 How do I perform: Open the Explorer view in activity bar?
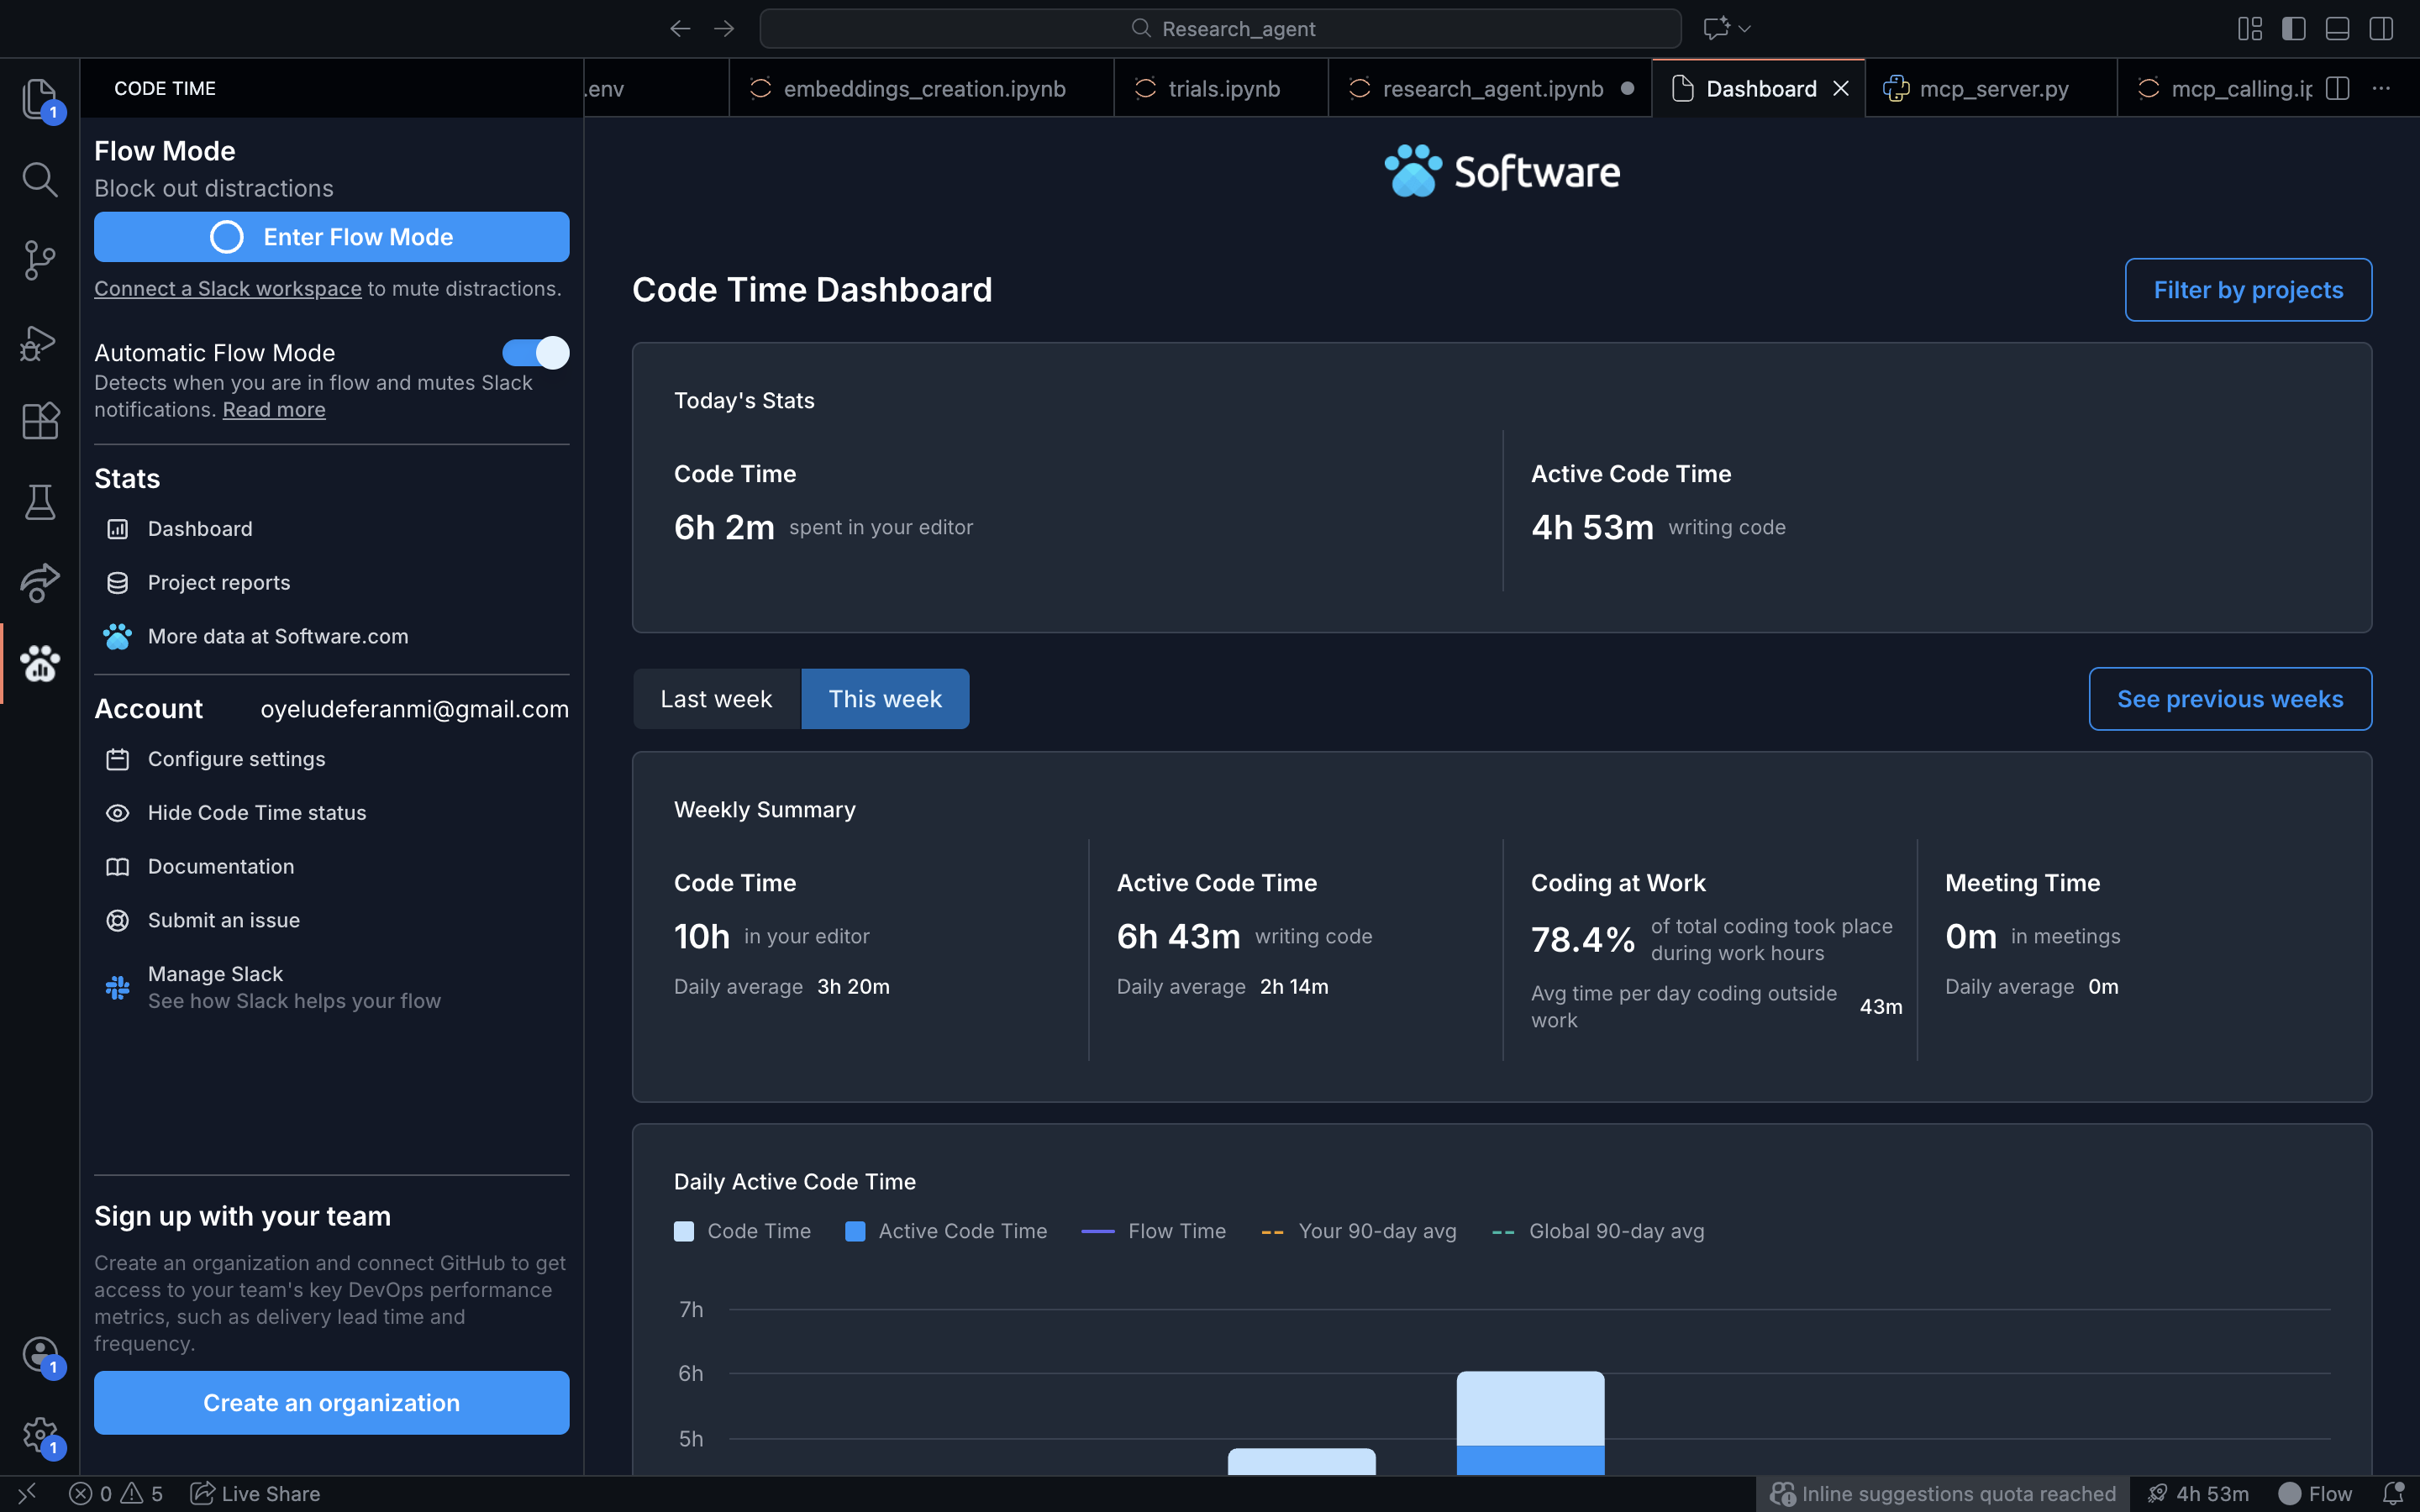point(39,98)
